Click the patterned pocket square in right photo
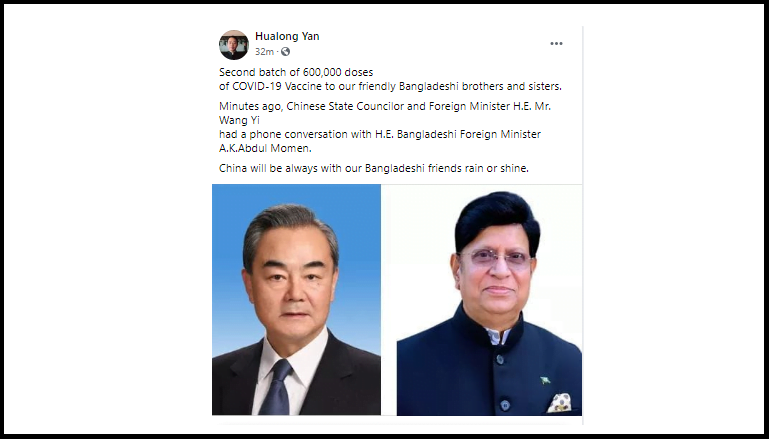Screen dimensions: 770x440 point(559,403)
